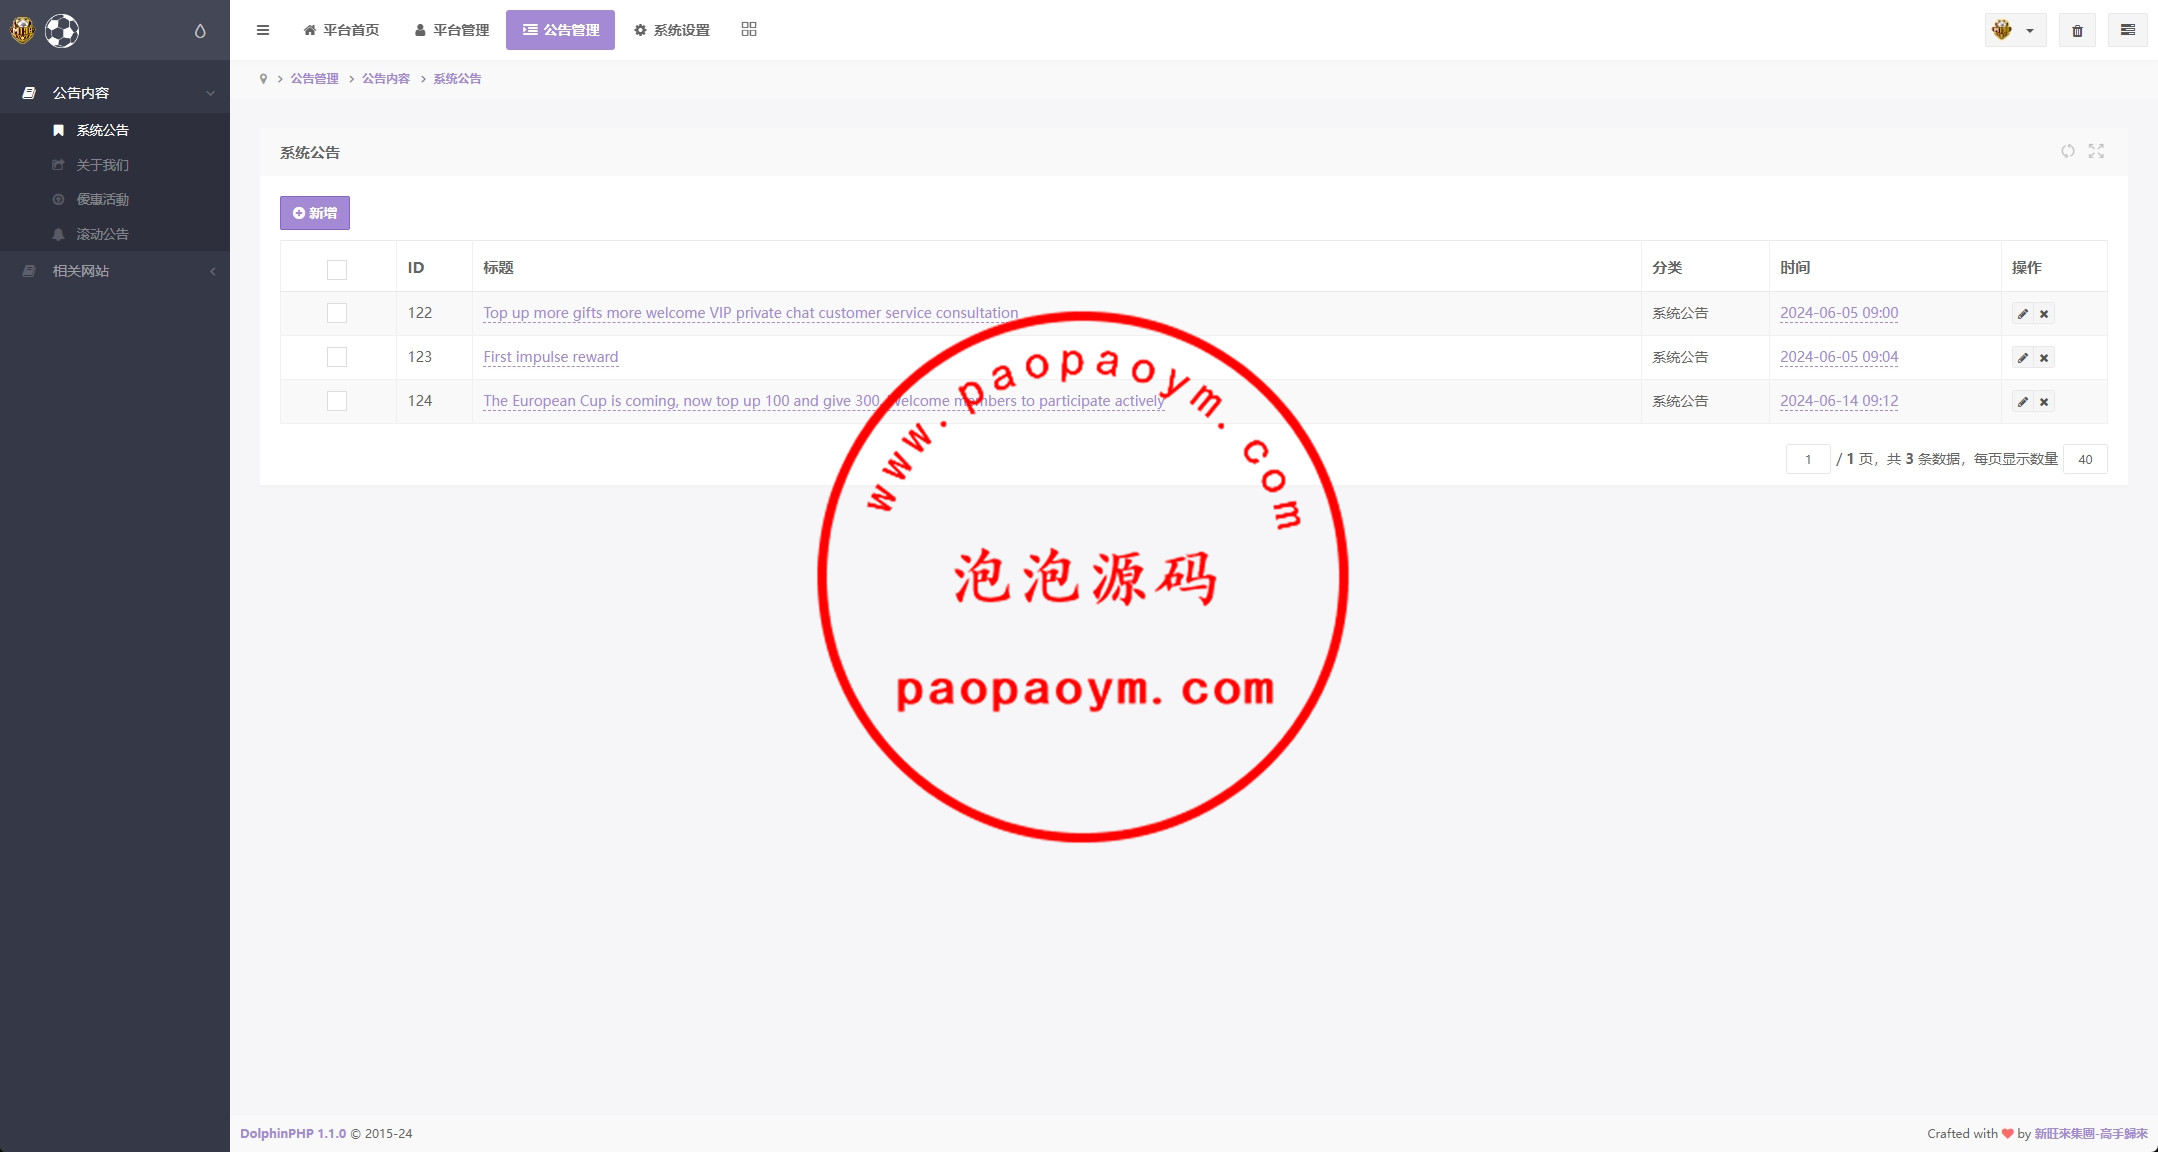Click the grid modules icon in top navigation
Image resolution: width=2158 pixels, height=1152 pixels.
[x=749, y=30]
